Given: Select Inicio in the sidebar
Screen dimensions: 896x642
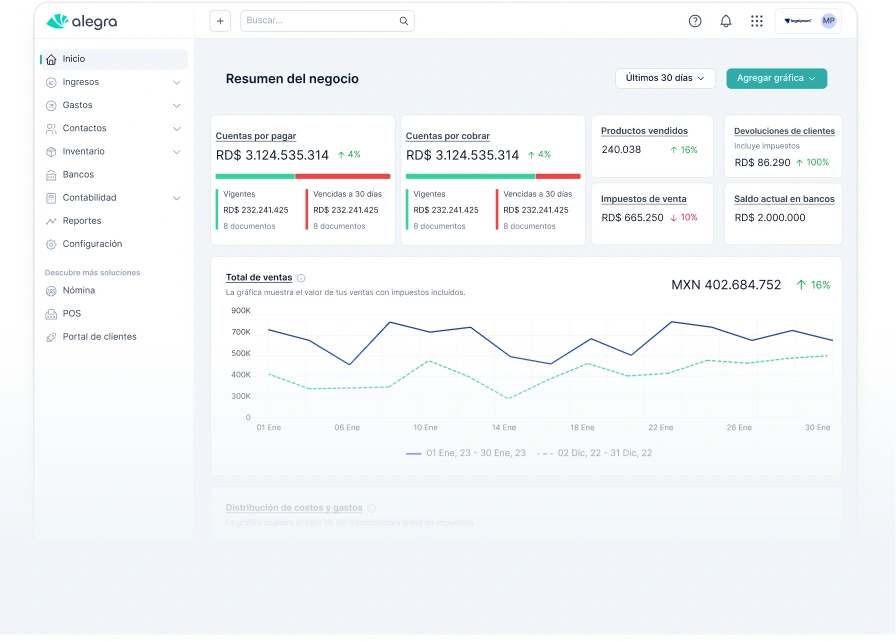Looking at the screenshot, I should pos(73,59).
